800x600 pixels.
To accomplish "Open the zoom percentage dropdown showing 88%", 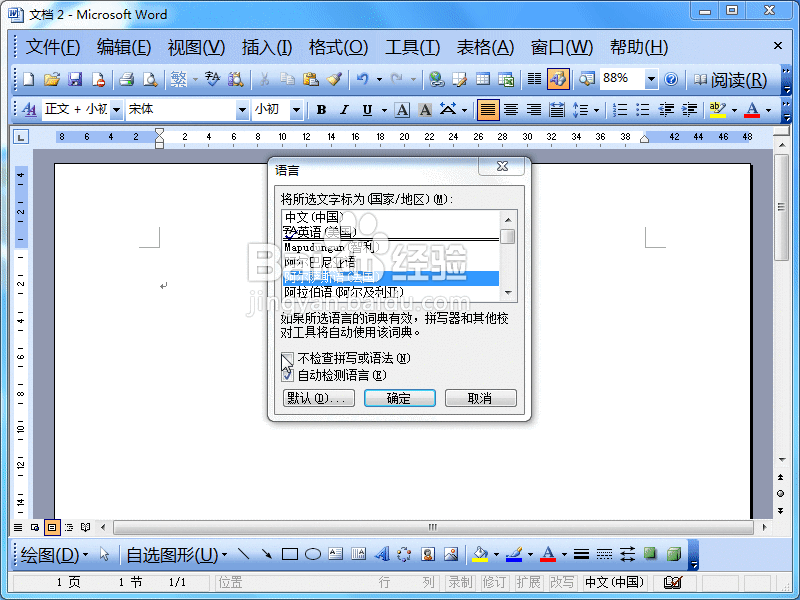I will (x=651, y=79).
